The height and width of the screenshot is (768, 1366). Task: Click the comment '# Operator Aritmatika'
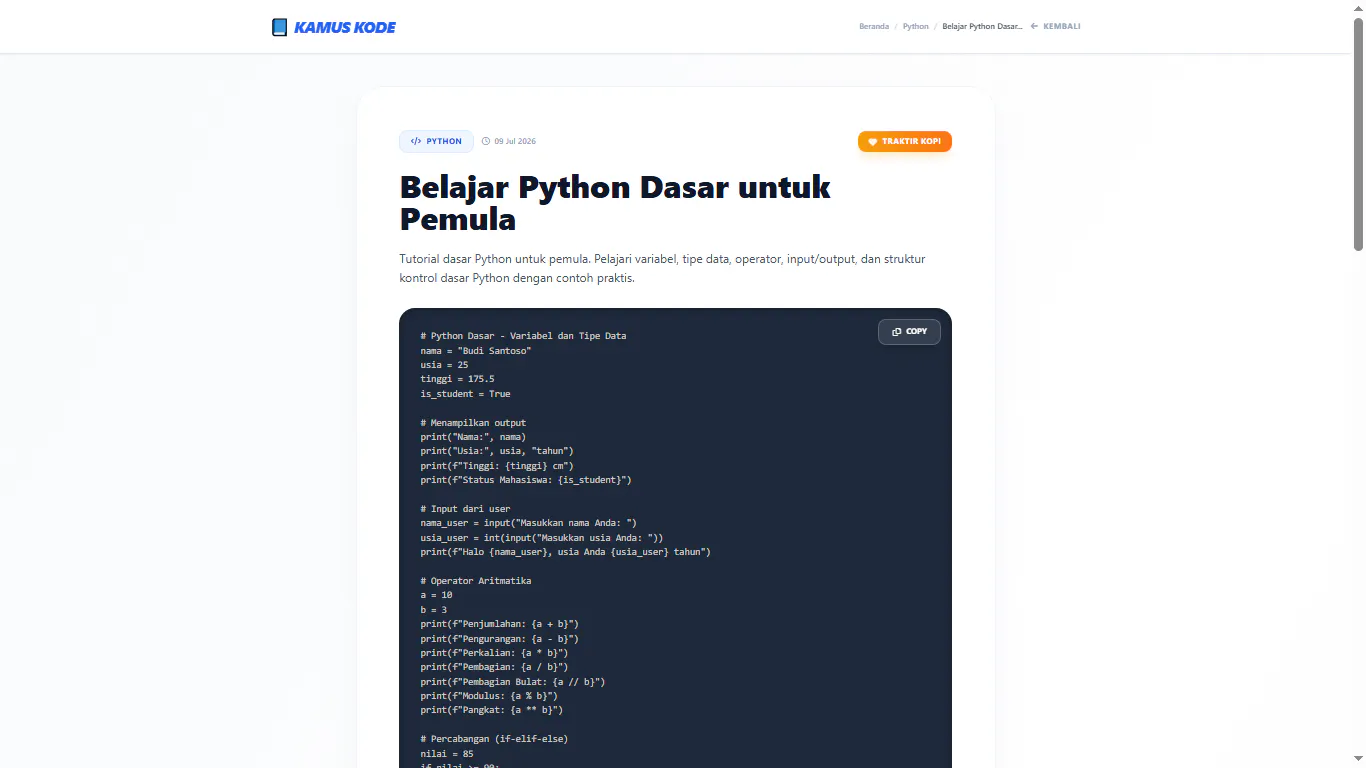(476, 581)
